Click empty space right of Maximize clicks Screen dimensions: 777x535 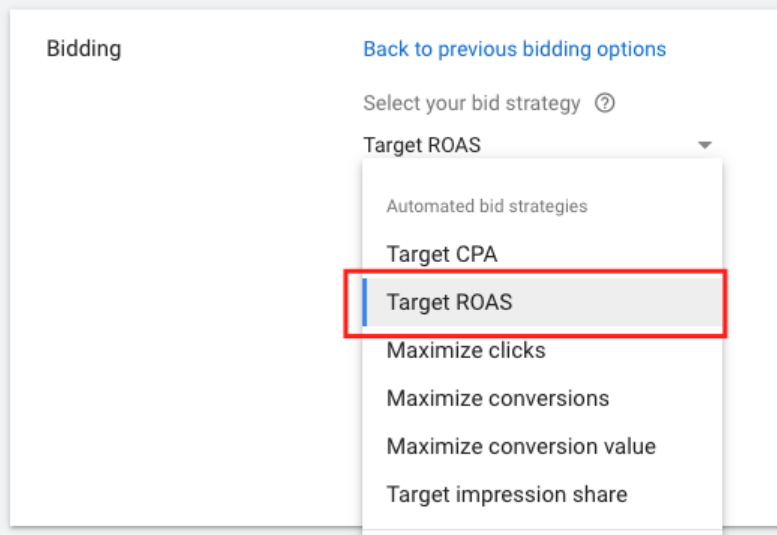[x=640, y=350]
